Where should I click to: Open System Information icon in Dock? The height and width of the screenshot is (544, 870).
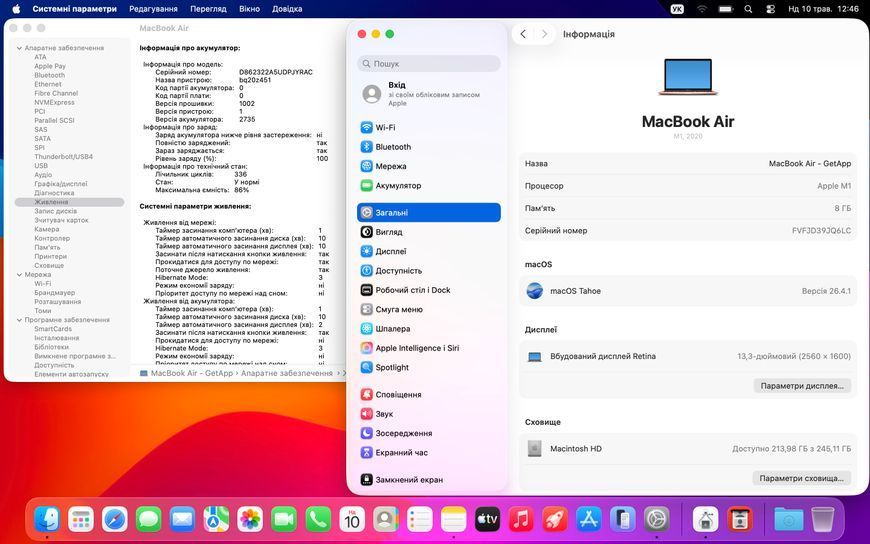tap(706, 520)
